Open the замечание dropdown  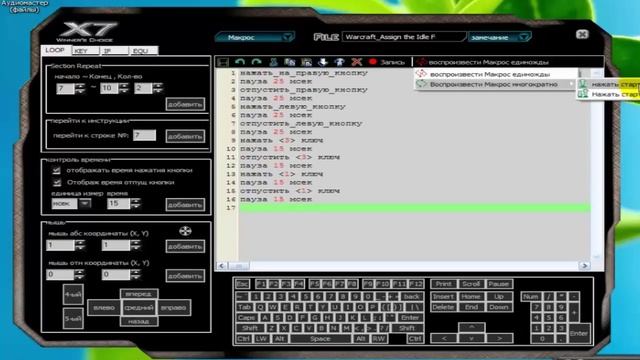[500, 37]
